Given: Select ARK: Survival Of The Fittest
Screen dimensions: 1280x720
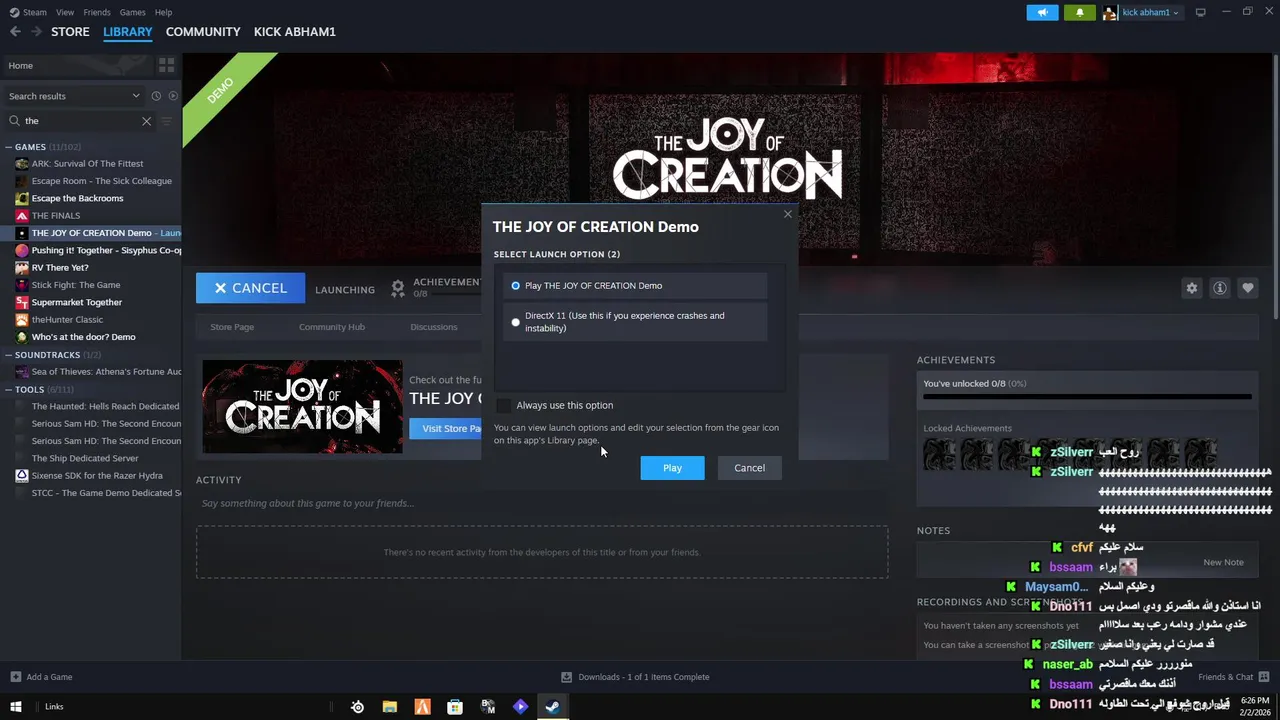Looking at the screenshot, I should pyautogui.click(x=87, y=164).
